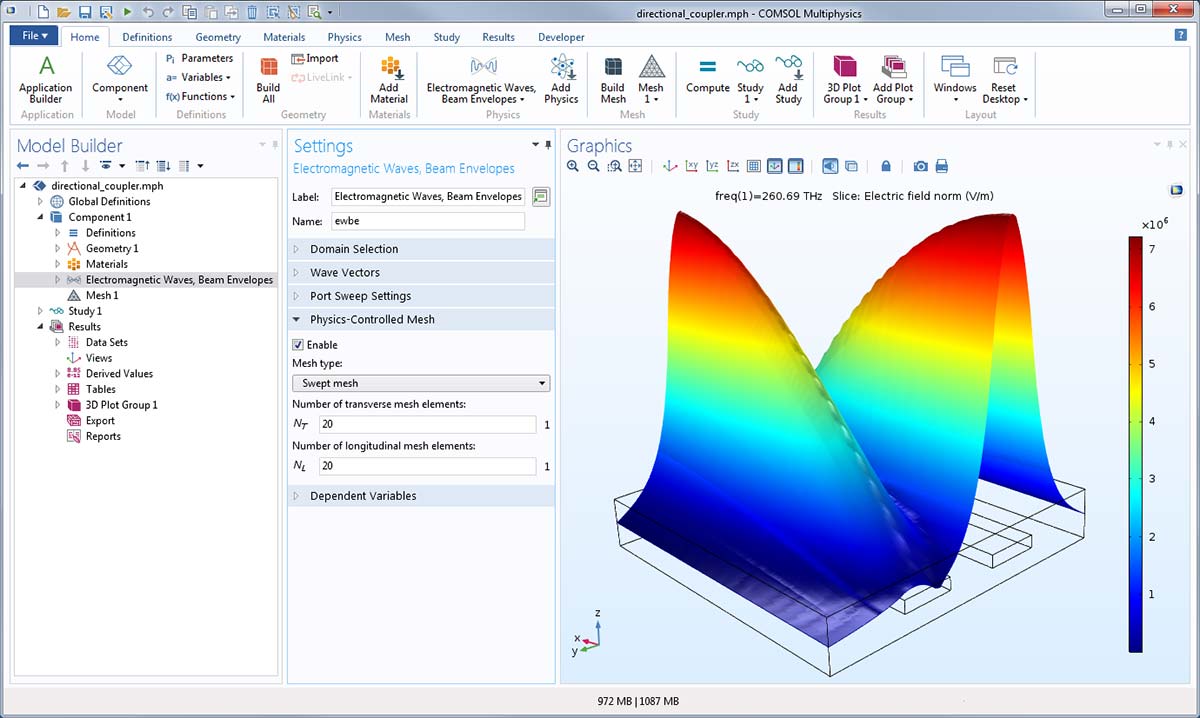1200x718 pixels.
Task: Toggle the view lock icon in Graphics
Action: 886,166
